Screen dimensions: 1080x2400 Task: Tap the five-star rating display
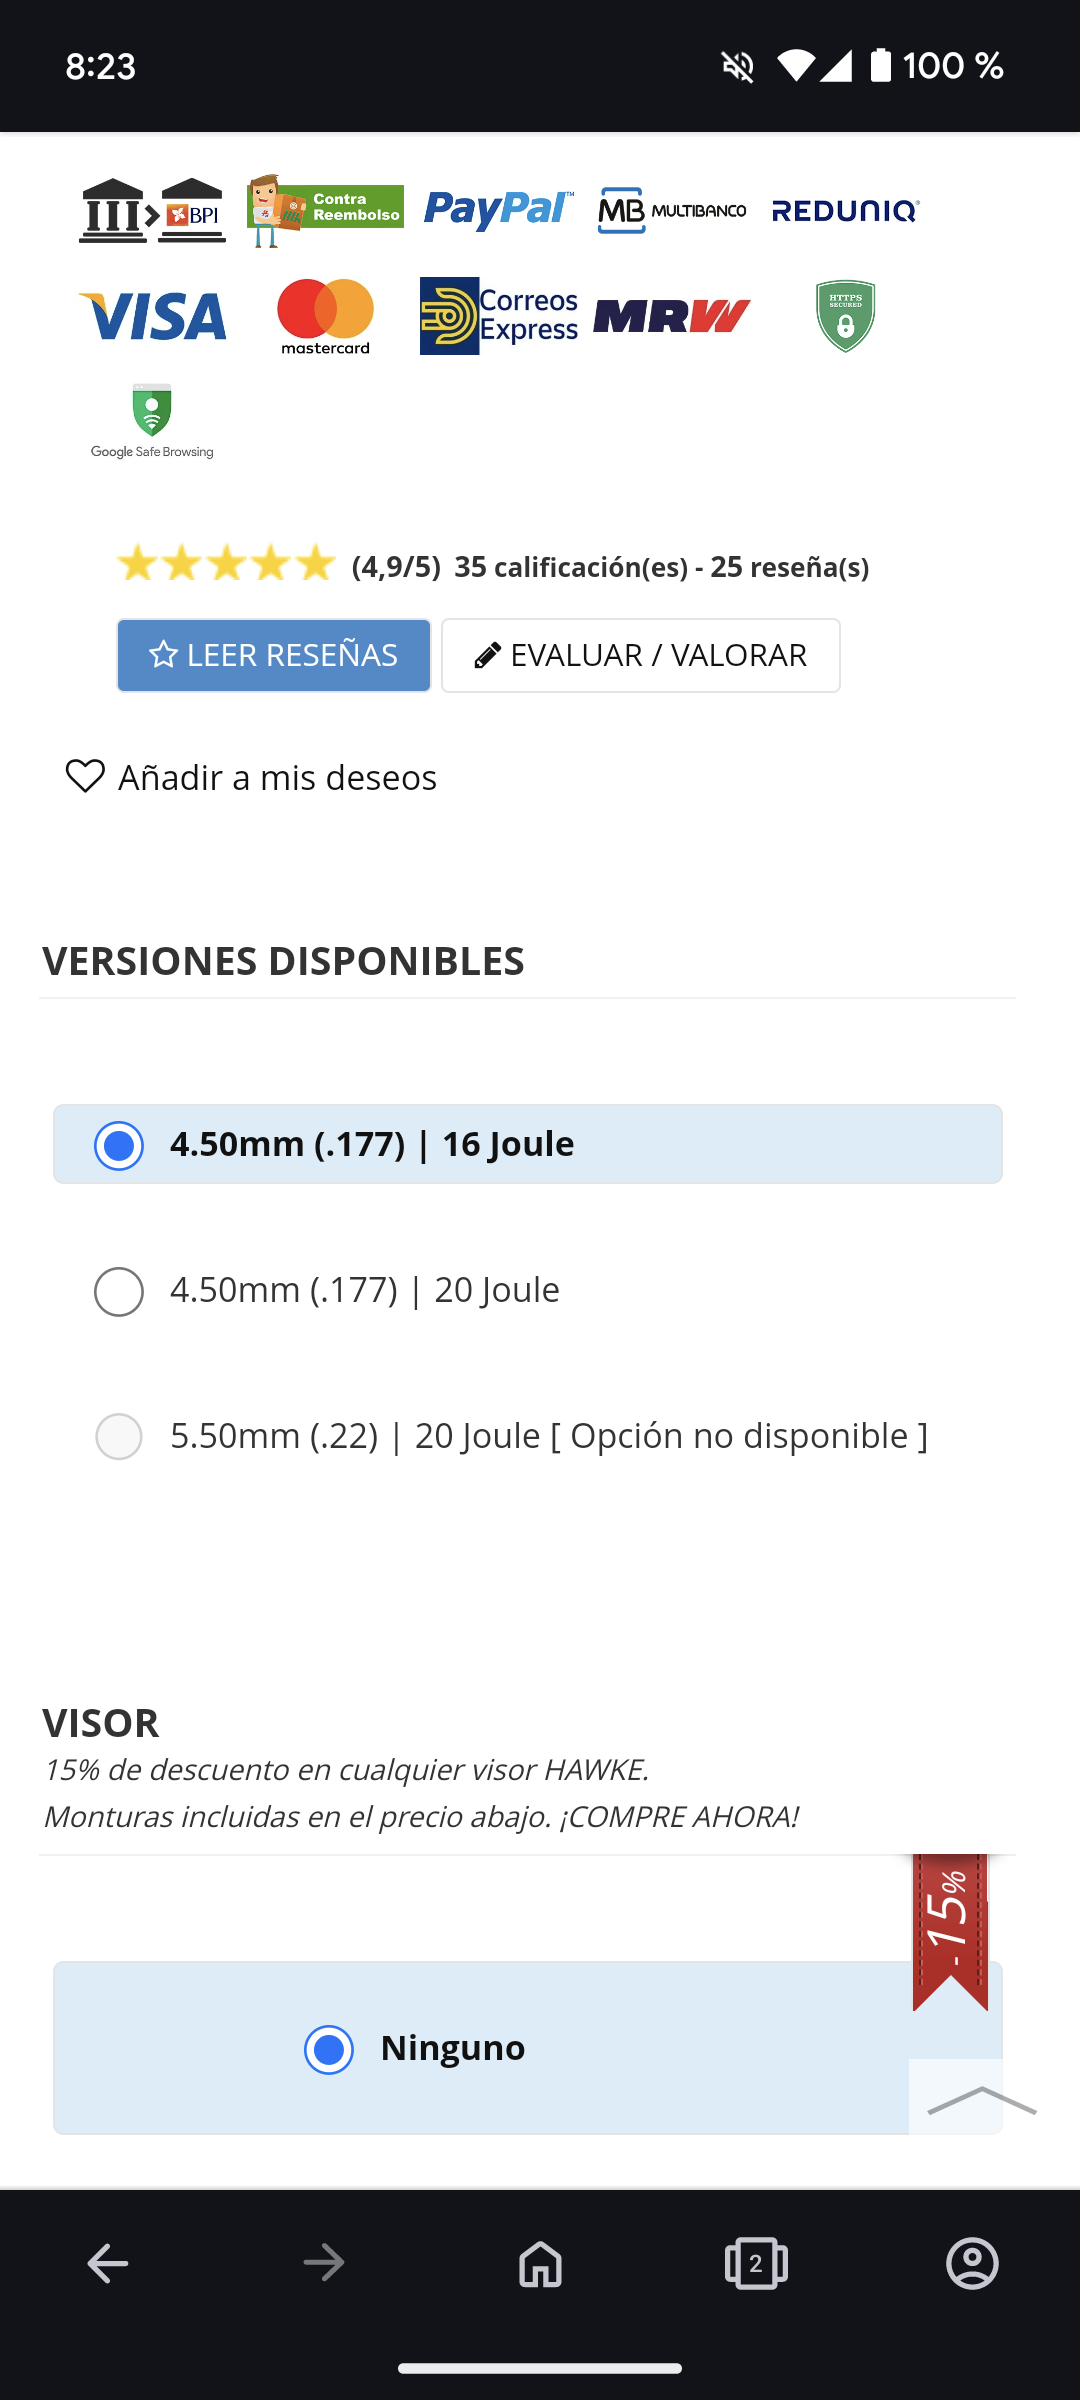[226, 564]
